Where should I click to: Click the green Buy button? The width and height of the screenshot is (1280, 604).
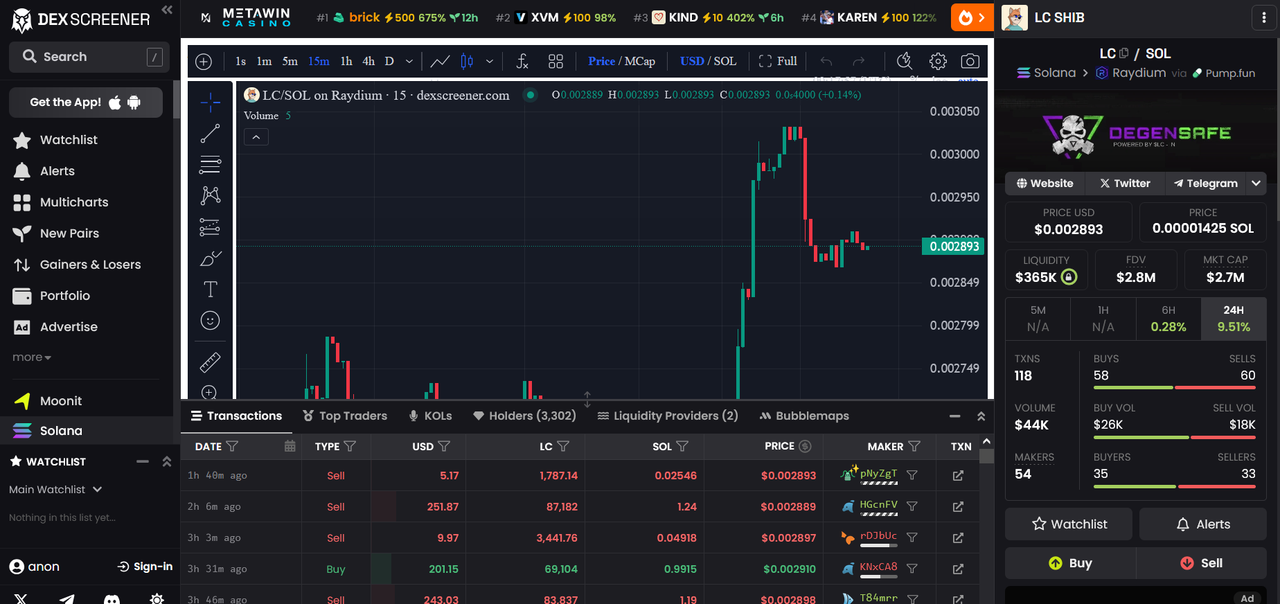[1070, 563]
